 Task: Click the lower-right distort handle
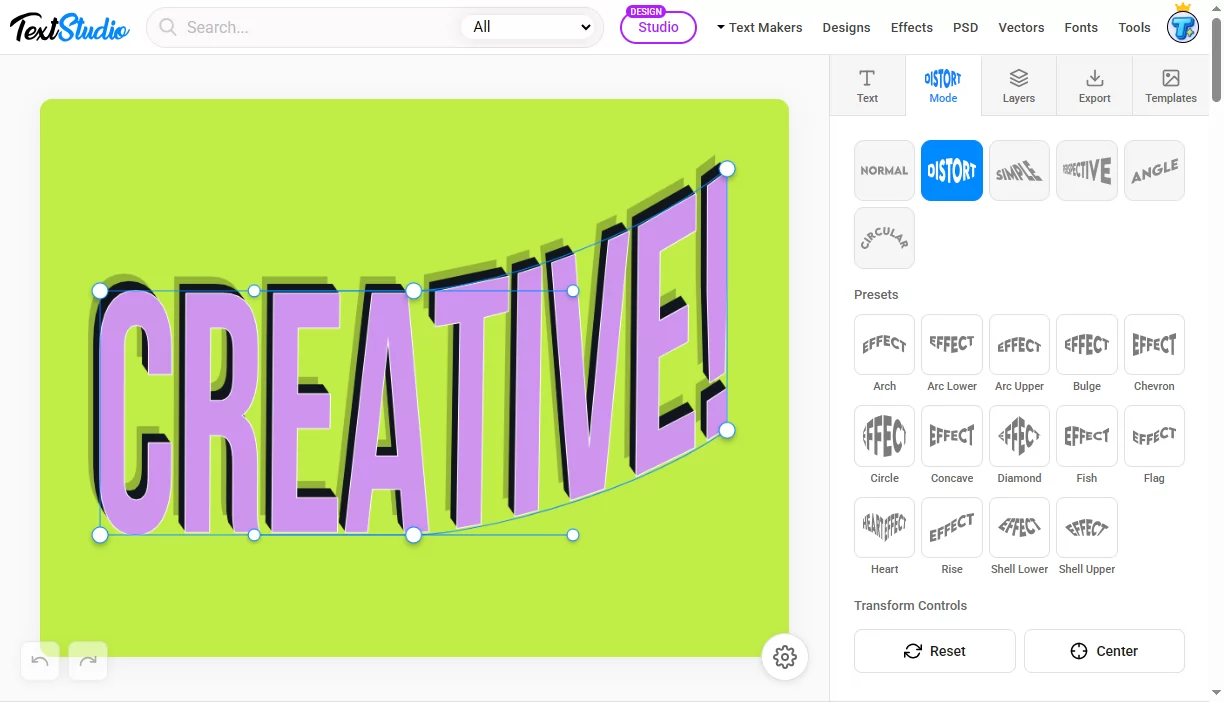(727, 430)
